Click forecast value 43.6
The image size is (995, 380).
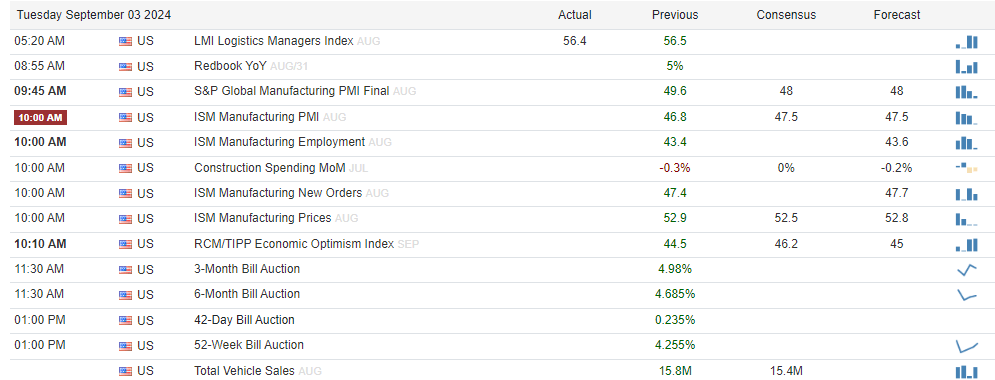897,142
